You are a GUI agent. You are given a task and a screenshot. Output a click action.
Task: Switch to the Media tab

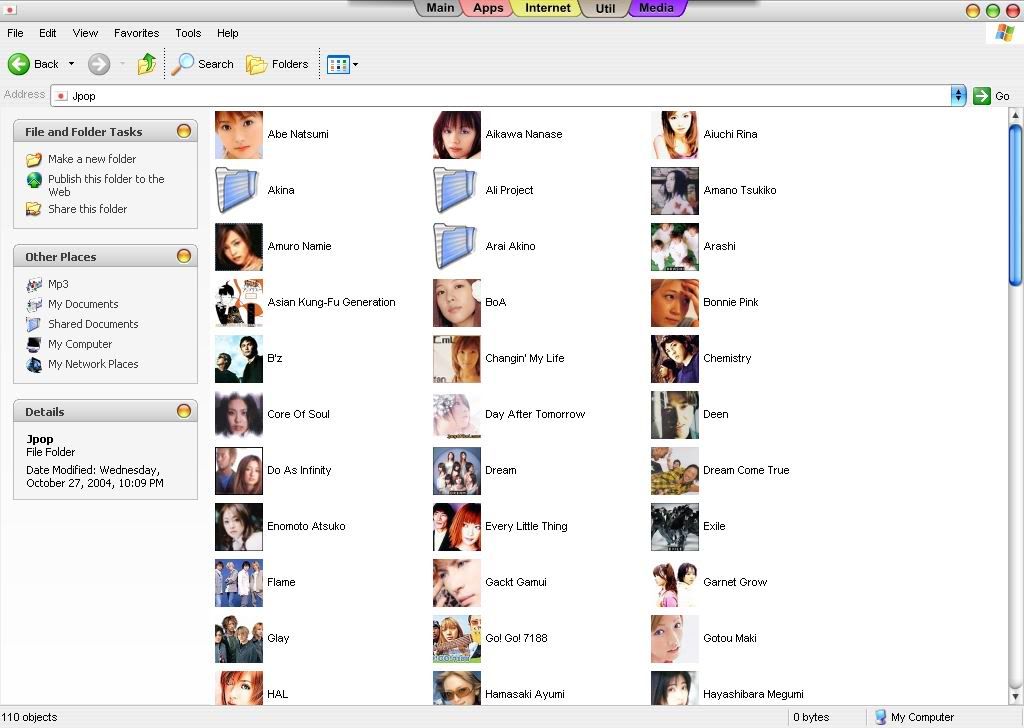point(656,8)
